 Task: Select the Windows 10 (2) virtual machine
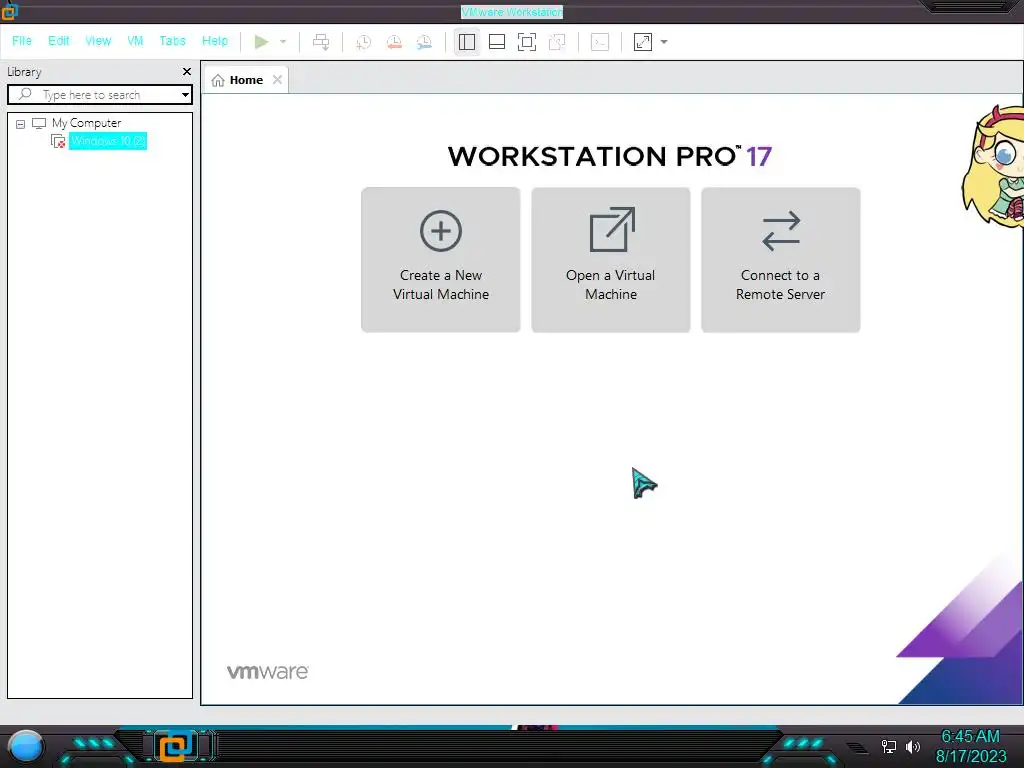click(x=108, y=141)
